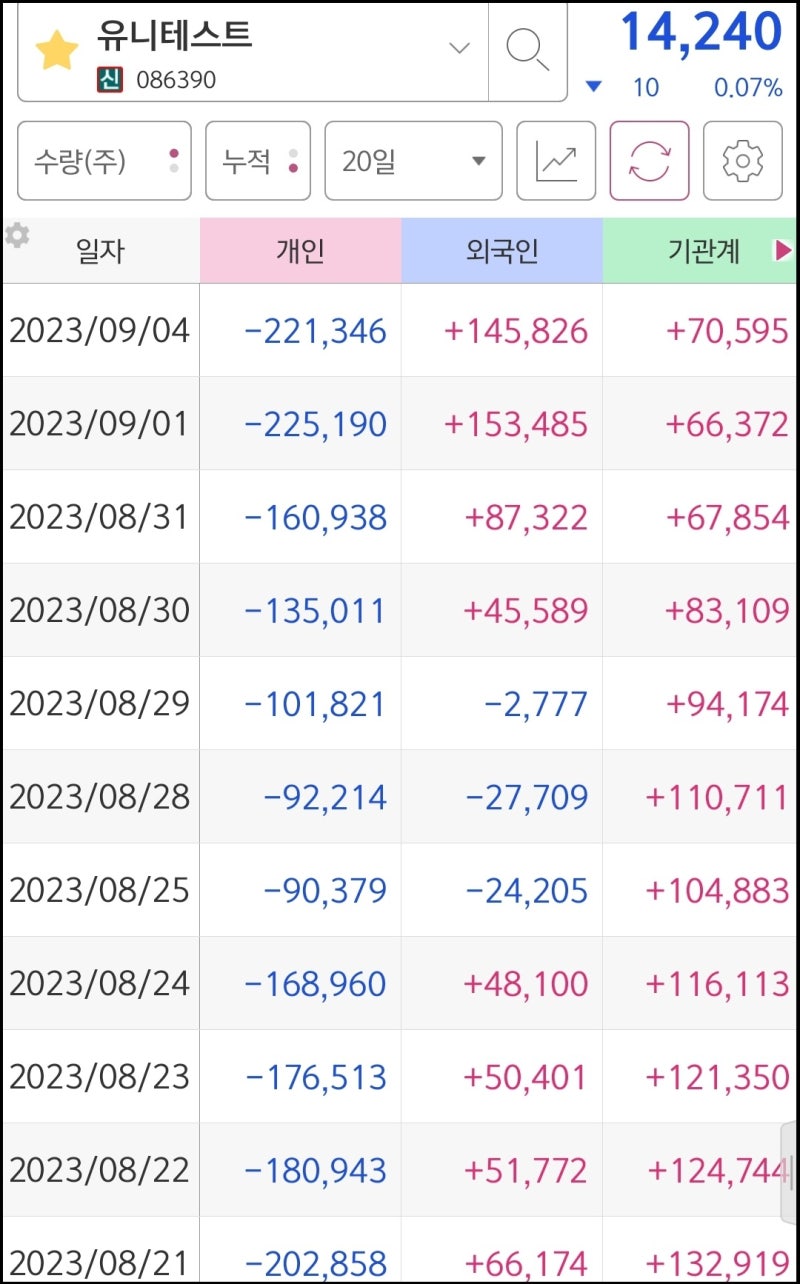Viewport: 800px width, 1284px height.
Task: Select the 2023/09/04 row
Action: tap(399, 331)
